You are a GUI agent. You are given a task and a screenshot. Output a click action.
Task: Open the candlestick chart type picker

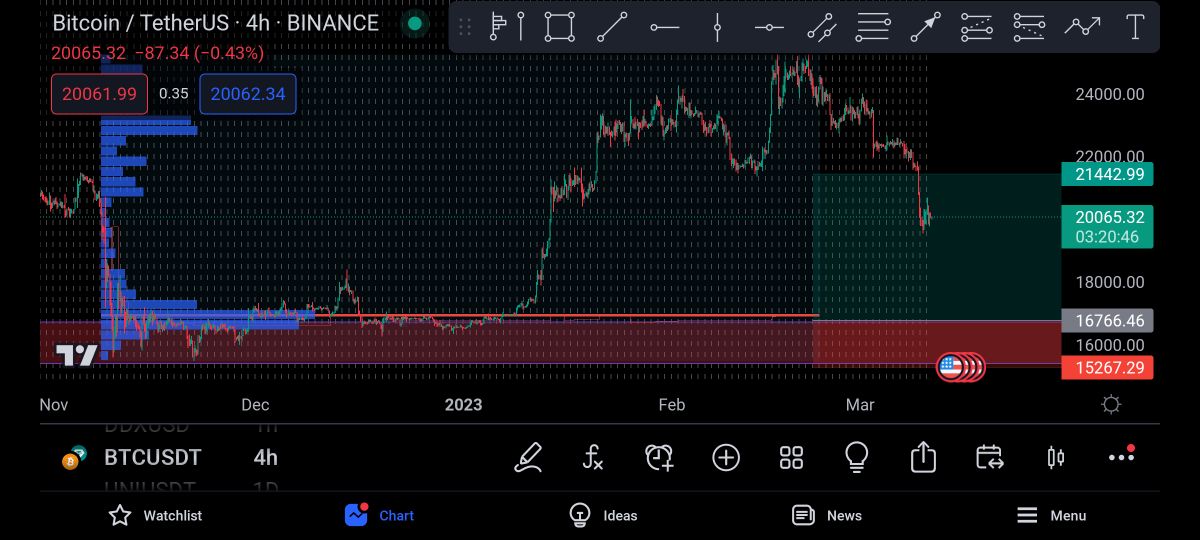(1055, 458)
